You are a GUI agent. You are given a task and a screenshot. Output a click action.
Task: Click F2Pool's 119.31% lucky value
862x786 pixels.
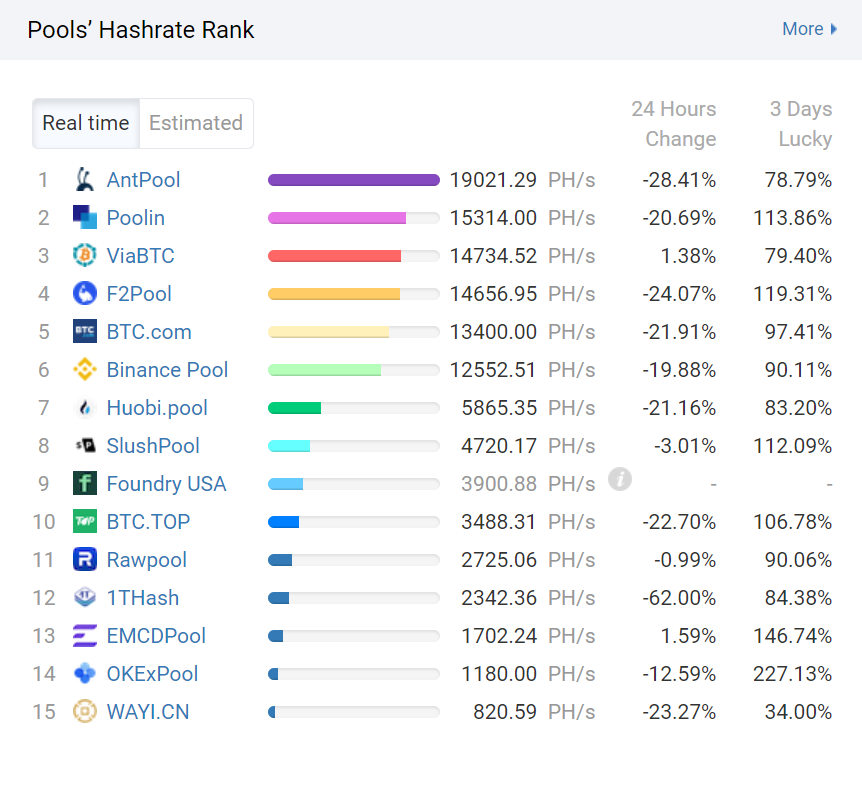pyautogui.click(x=792, y=294)
